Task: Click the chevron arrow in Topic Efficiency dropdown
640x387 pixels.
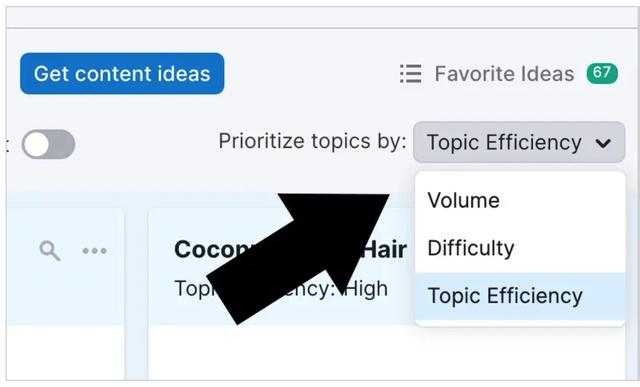Action: (x=603, y=143)
